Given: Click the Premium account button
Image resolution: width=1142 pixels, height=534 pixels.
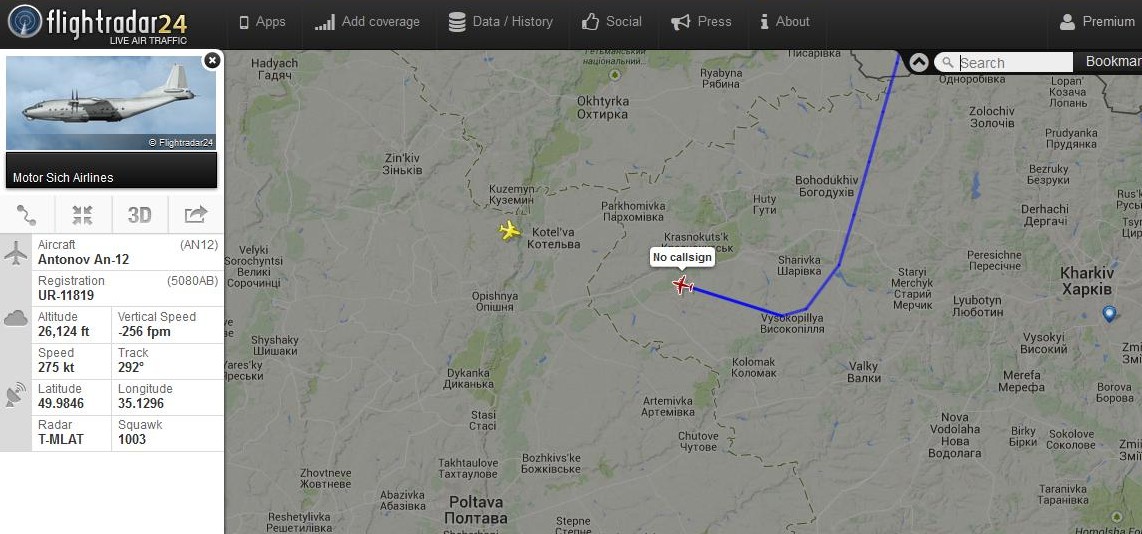Looking at the screenshot, I should click(x=1097, y=22).
